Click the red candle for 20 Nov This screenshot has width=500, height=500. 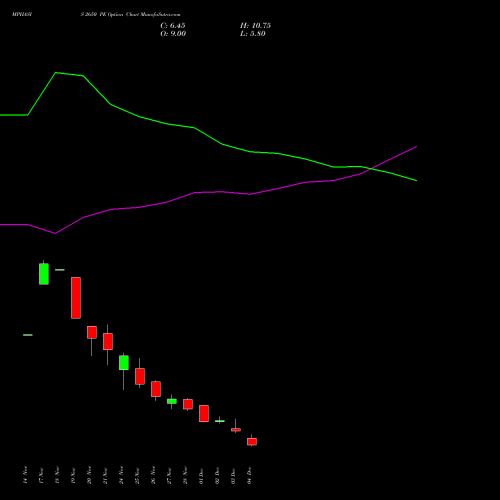pyautogui.click(x=92, y=332)
